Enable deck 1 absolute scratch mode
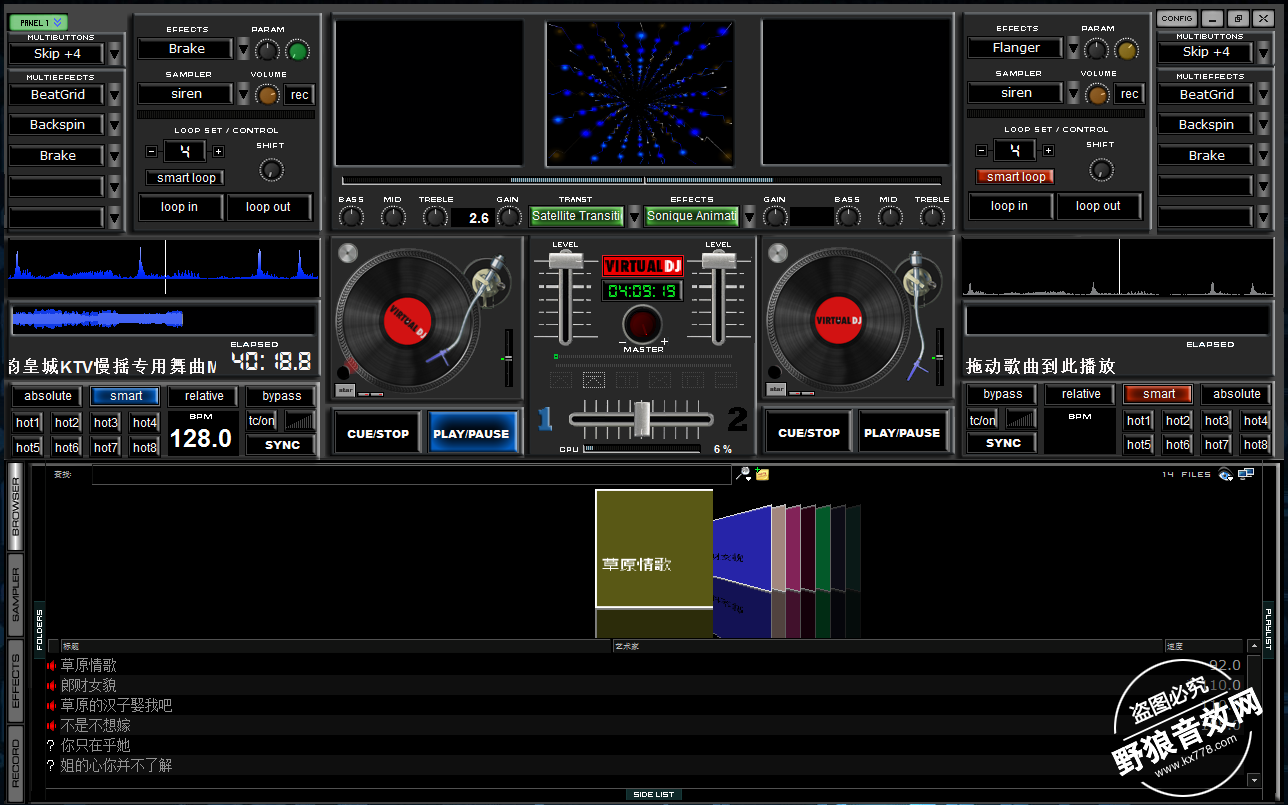The width and height of the screenshot is (1288, 805). click(48, 396)
